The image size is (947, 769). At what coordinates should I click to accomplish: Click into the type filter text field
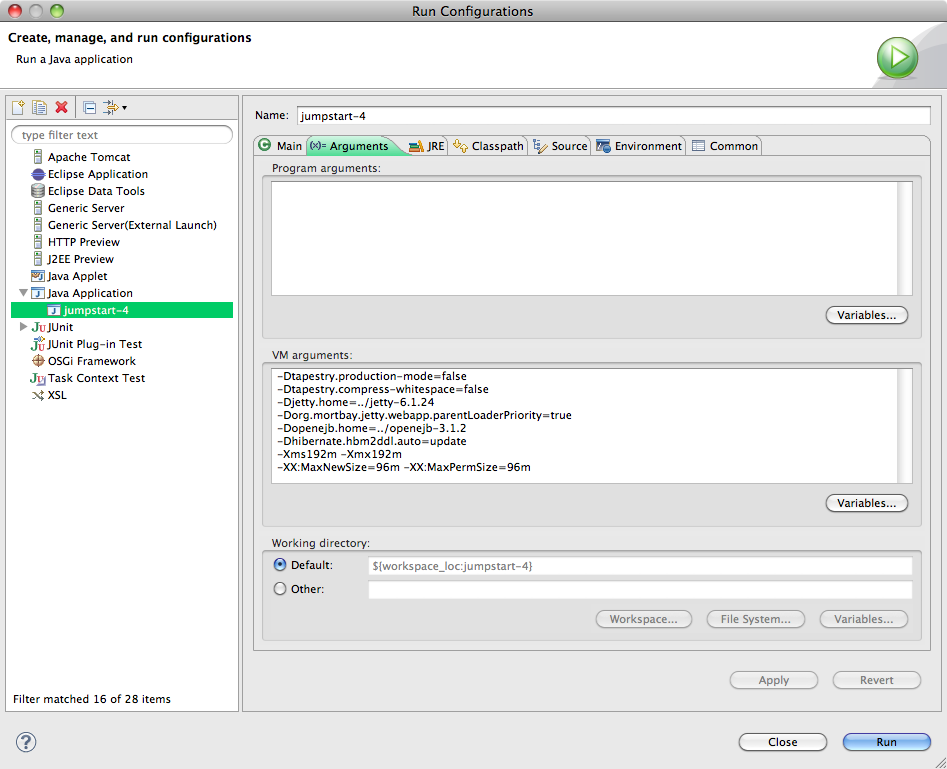(121, 135)
